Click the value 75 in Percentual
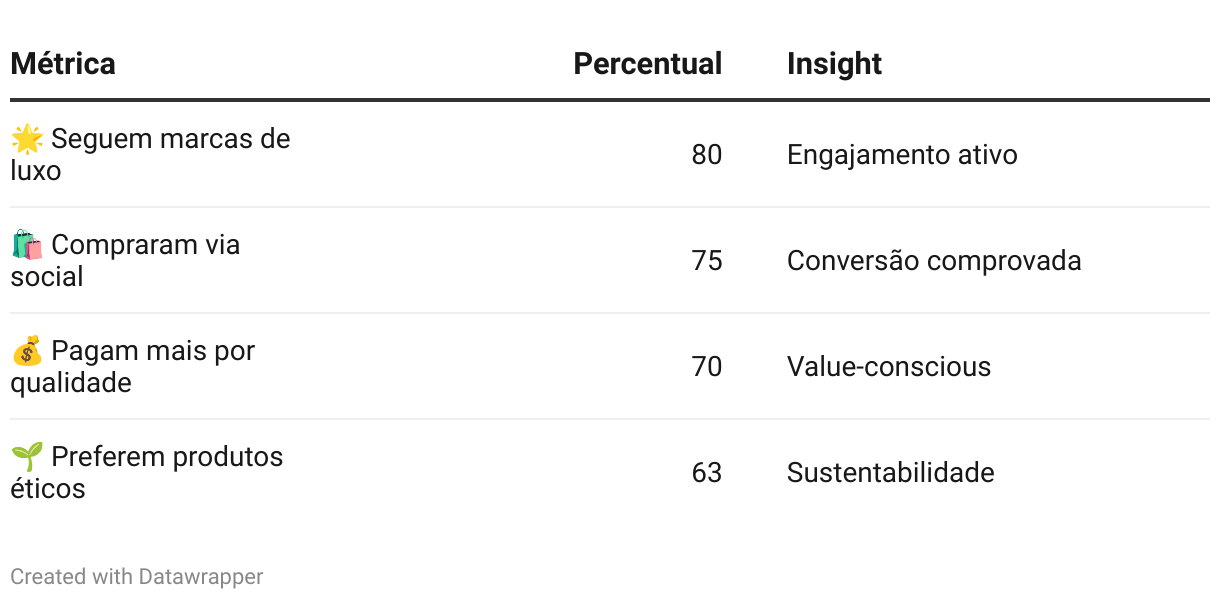The width and height of the screenshot is (1220, 600). (706, 261)
